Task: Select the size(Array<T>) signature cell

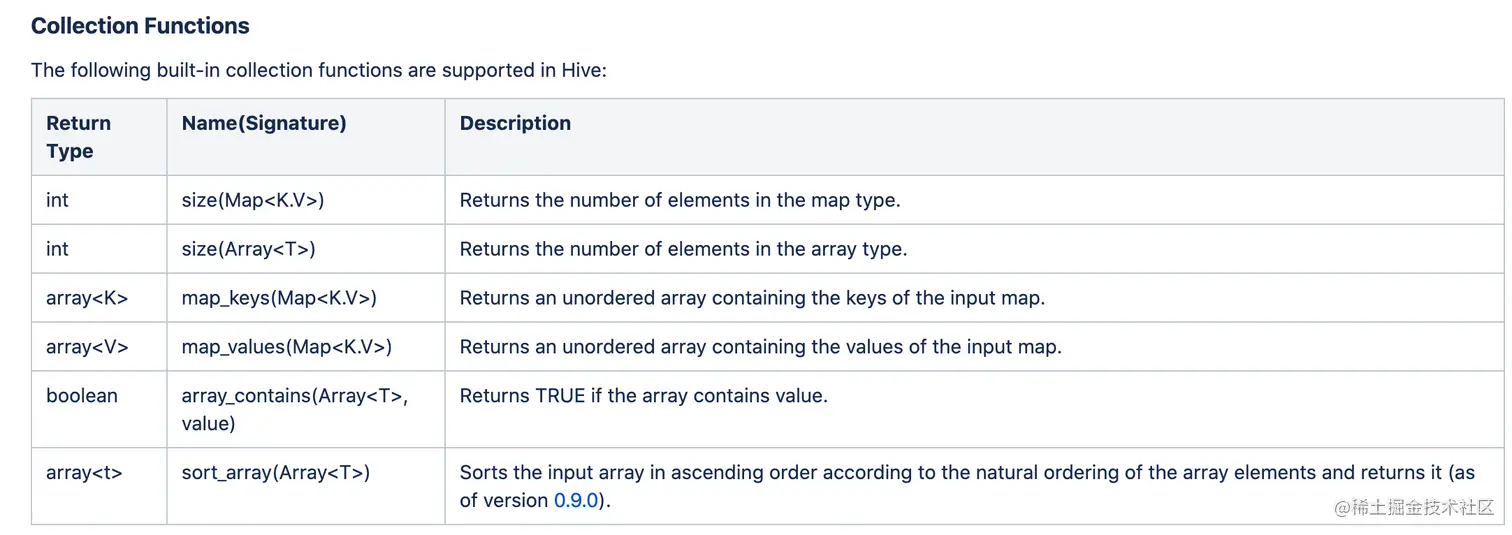Action: click(248, 249)
